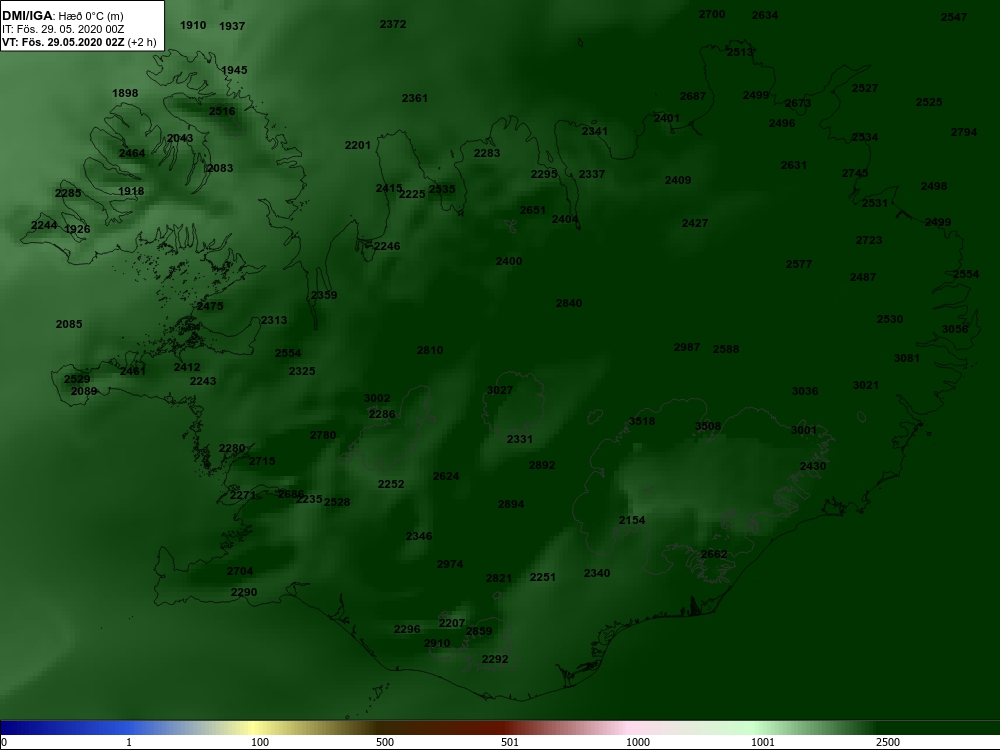Click the 2290 label
This screenshot has width=1000, height=750.
pyautogui.click(x=244, y=592)
